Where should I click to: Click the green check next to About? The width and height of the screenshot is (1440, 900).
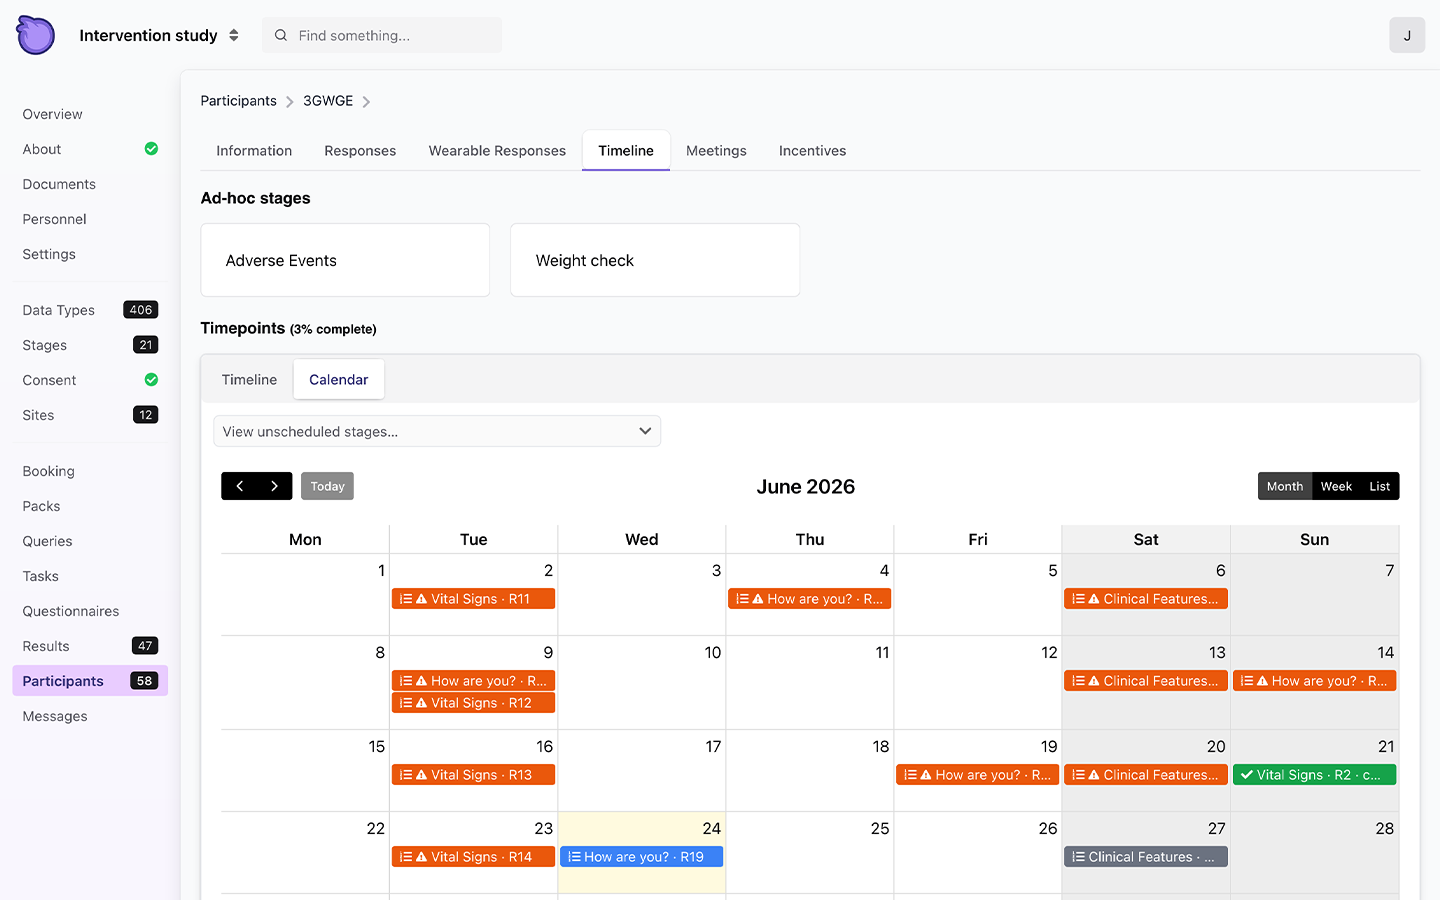pos(151,149)
